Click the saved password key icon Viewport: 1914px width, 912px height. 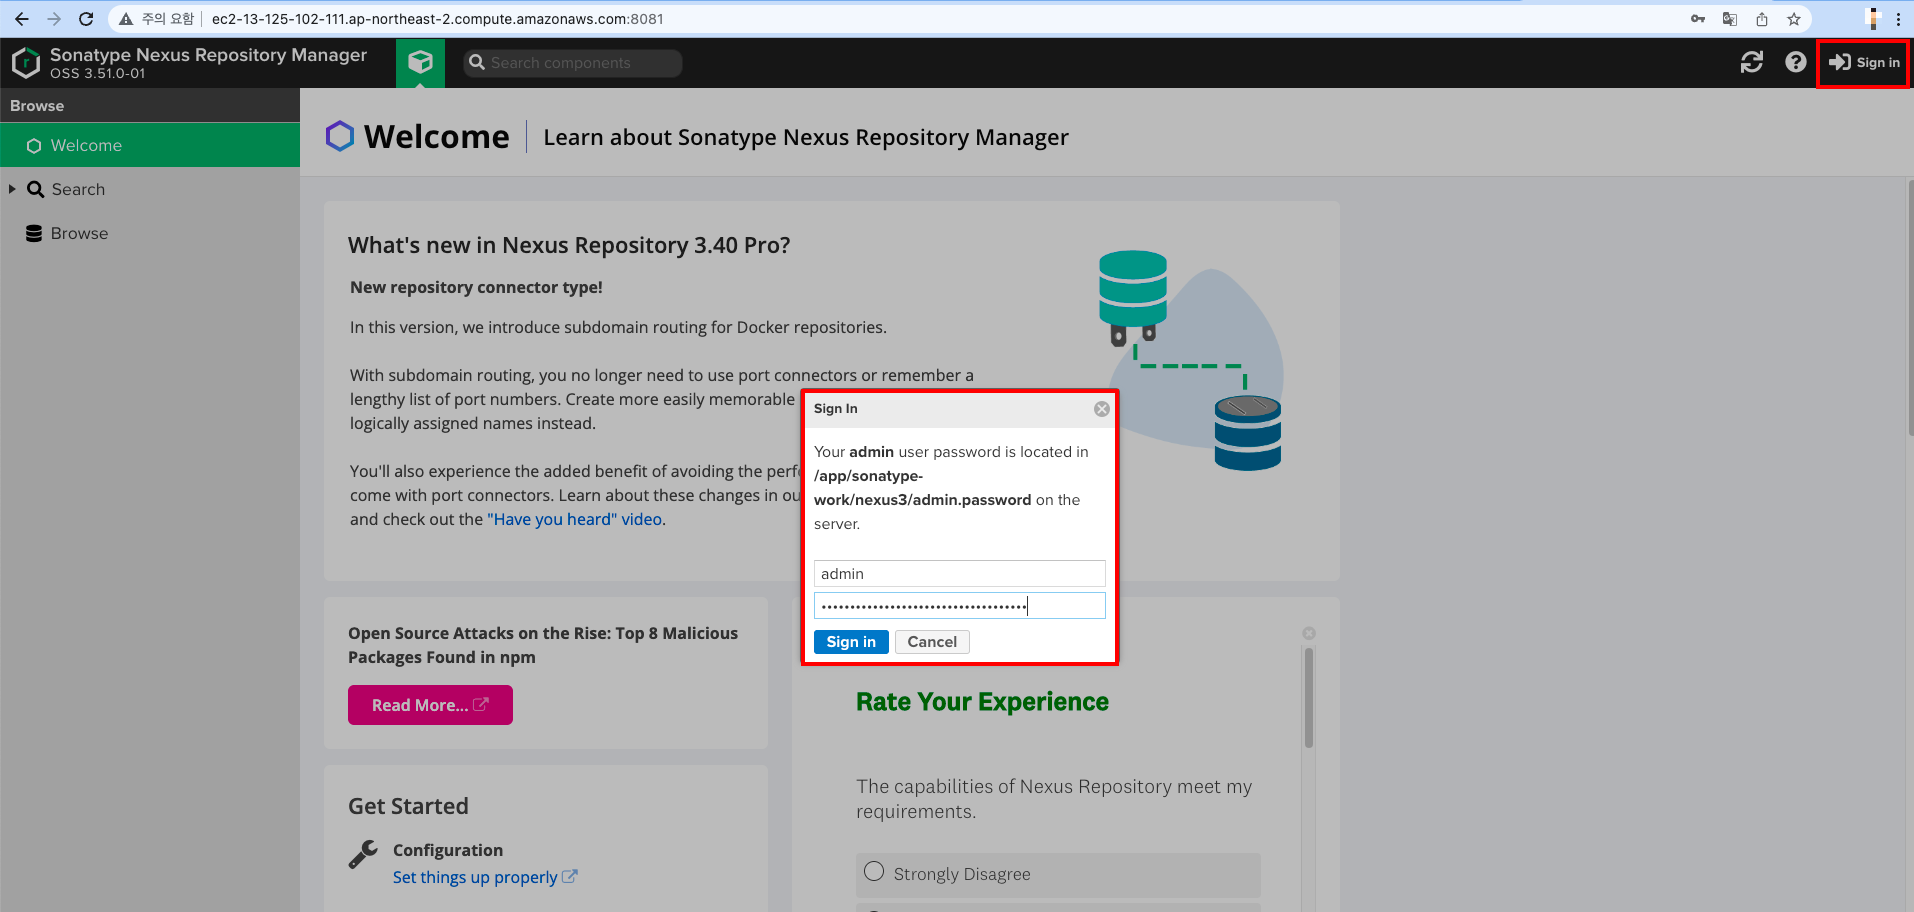point(1698,19)
